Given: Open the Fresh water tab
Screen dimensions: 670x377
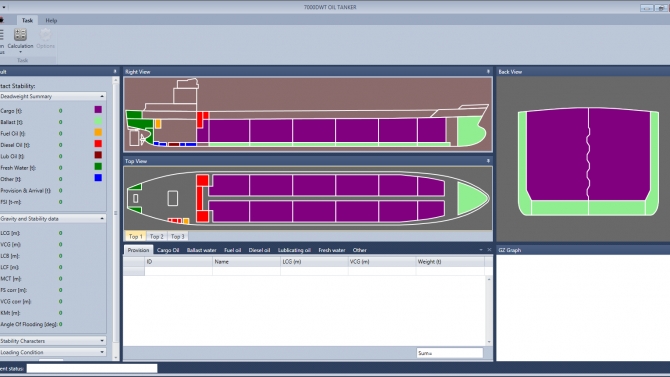Looking at the screenshot, I should tap(332, 250).
